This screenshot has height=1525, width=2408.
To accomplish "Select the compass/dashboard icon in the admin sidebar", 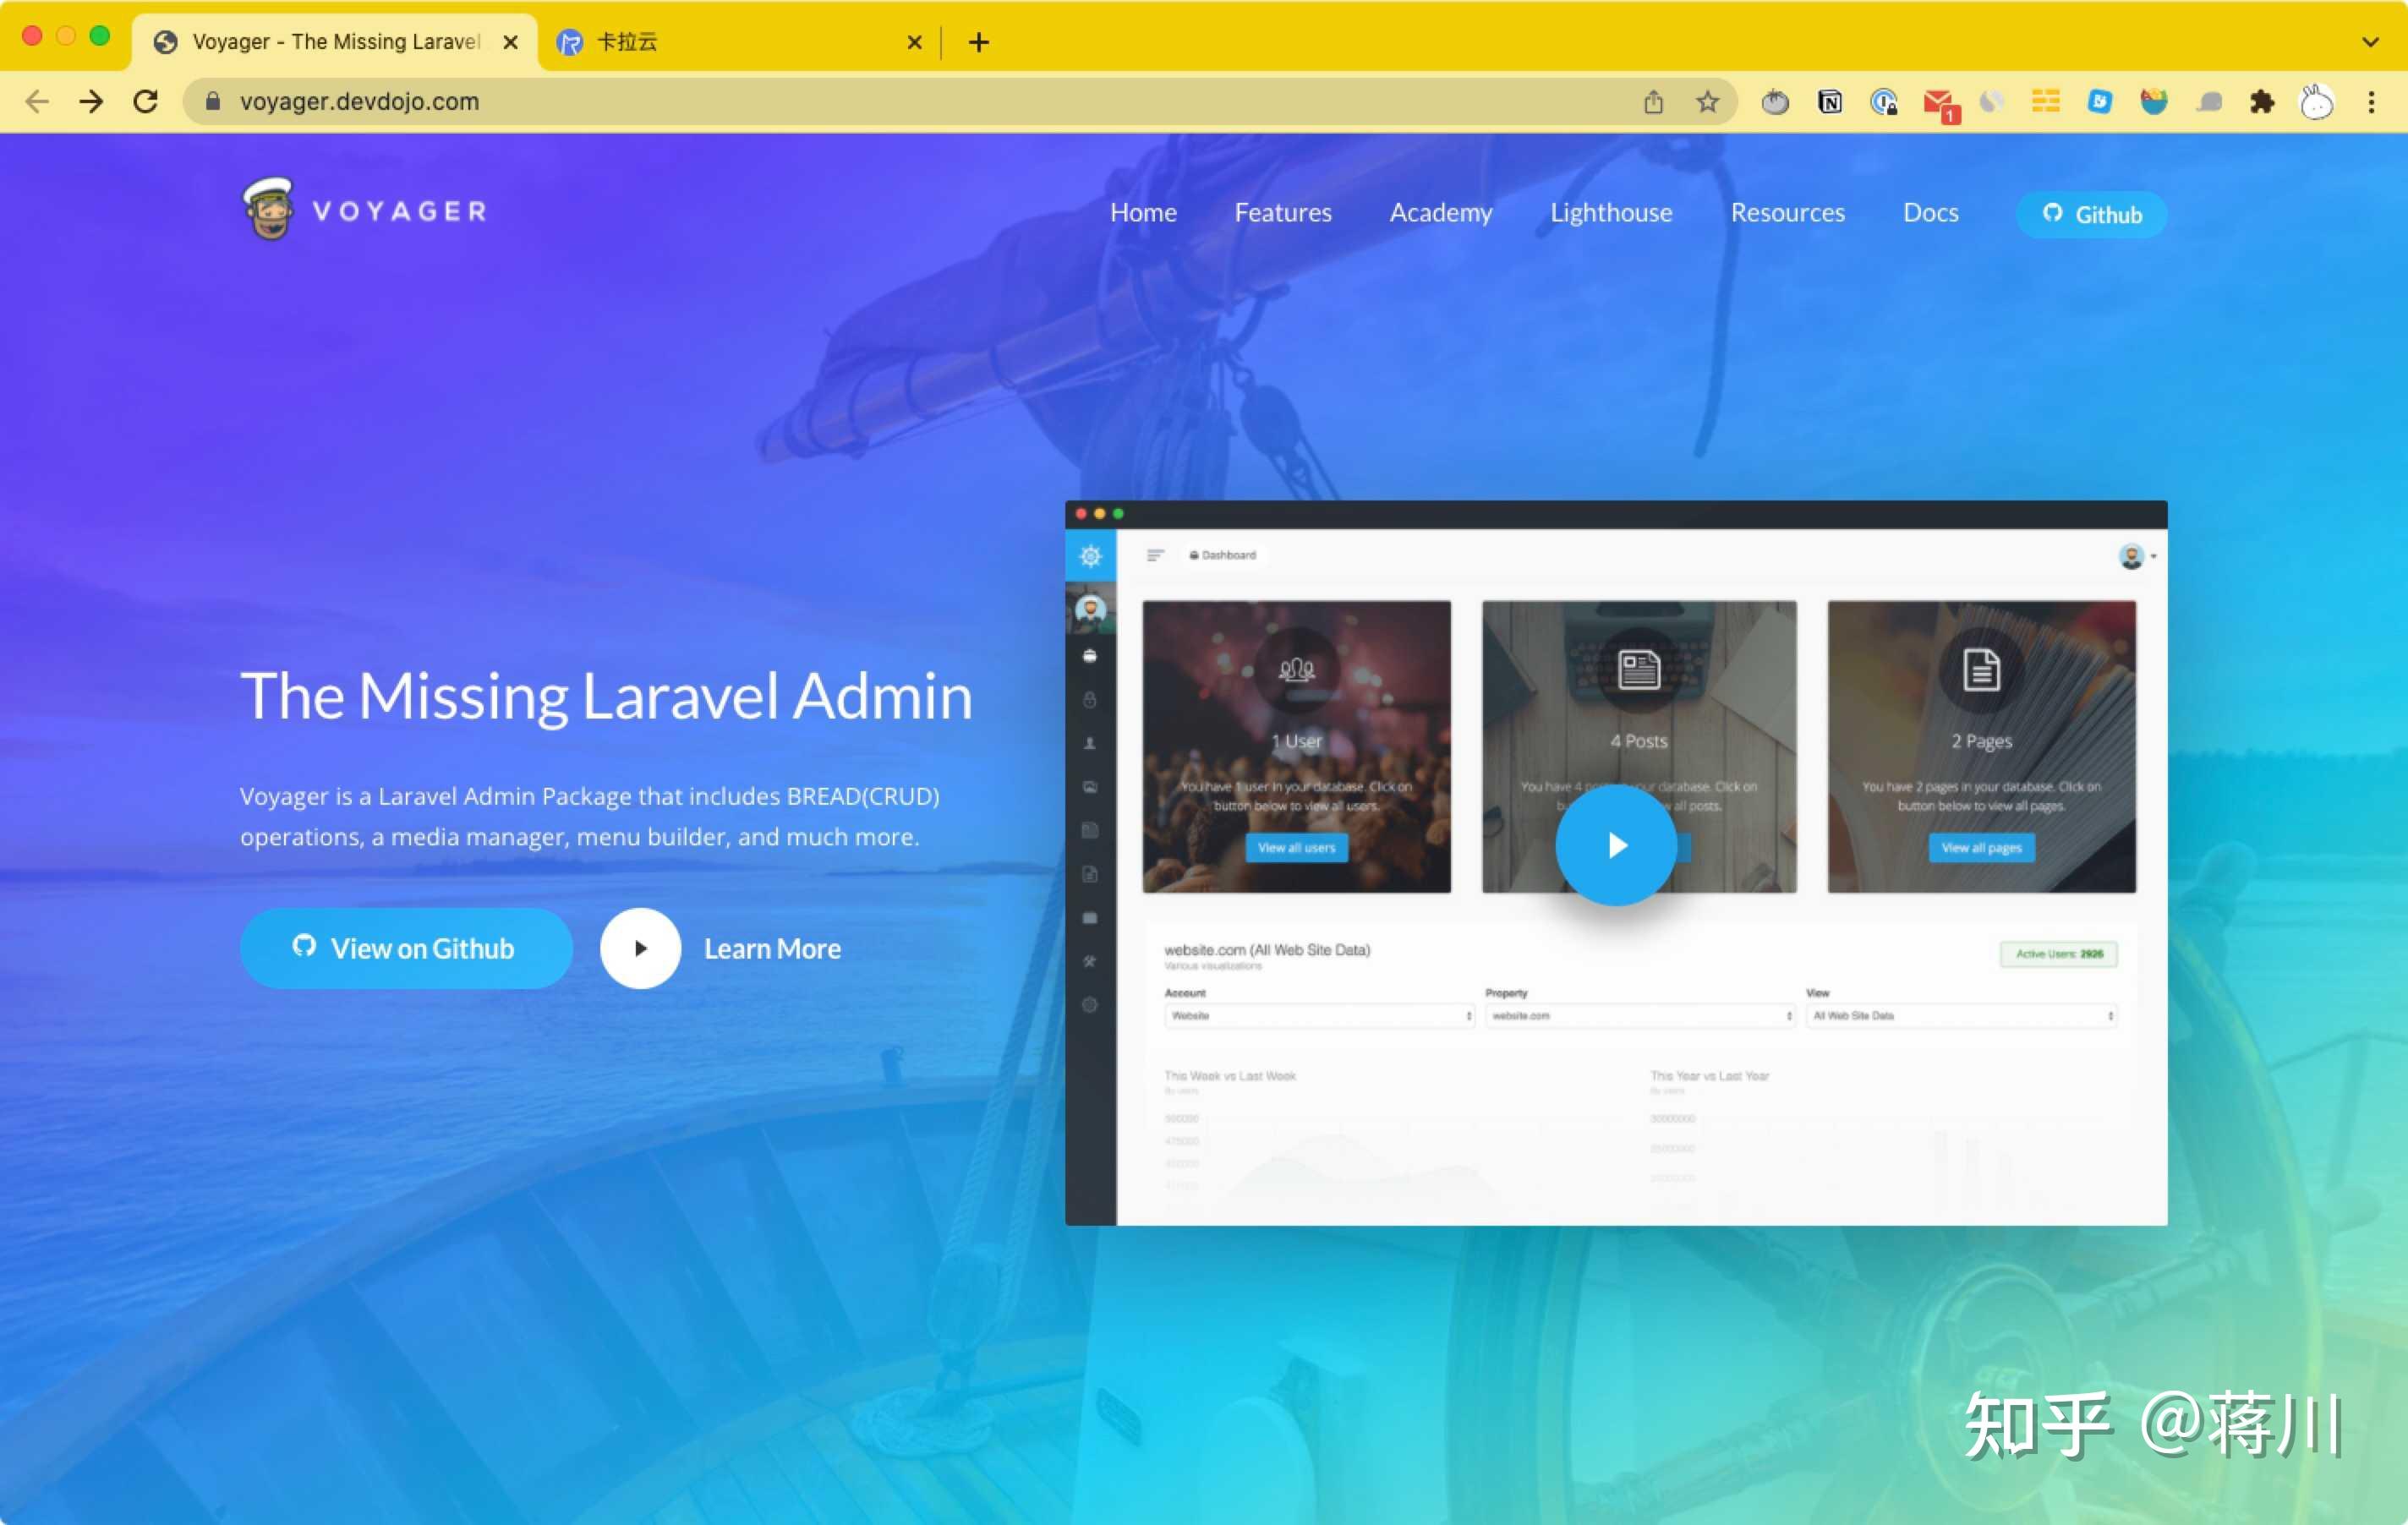I will click(1090, 556).
